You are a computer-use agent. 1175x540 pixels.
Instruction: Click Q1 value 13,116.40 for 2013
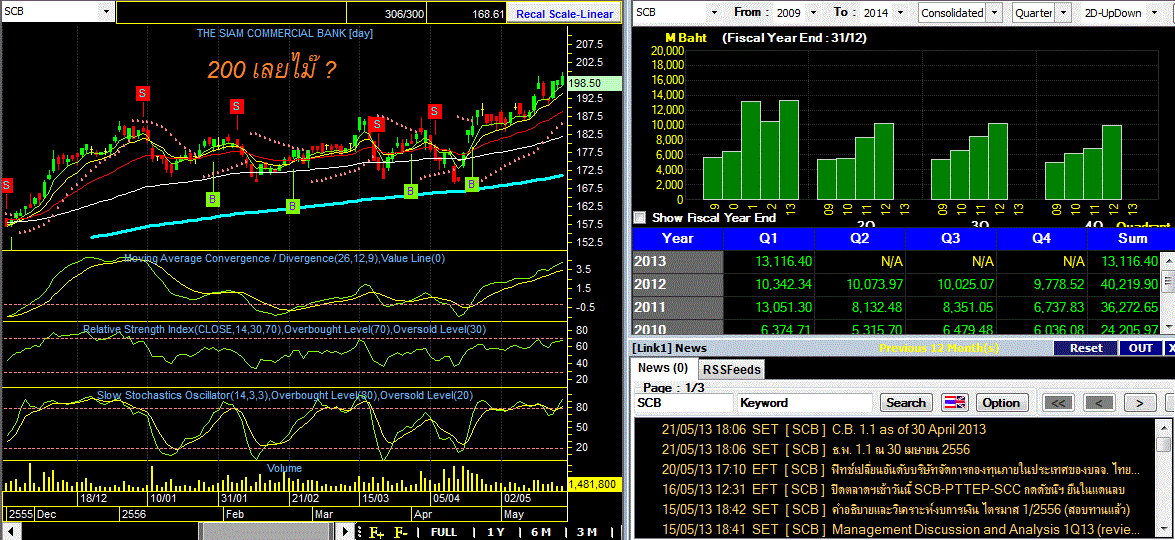[784, 261]
